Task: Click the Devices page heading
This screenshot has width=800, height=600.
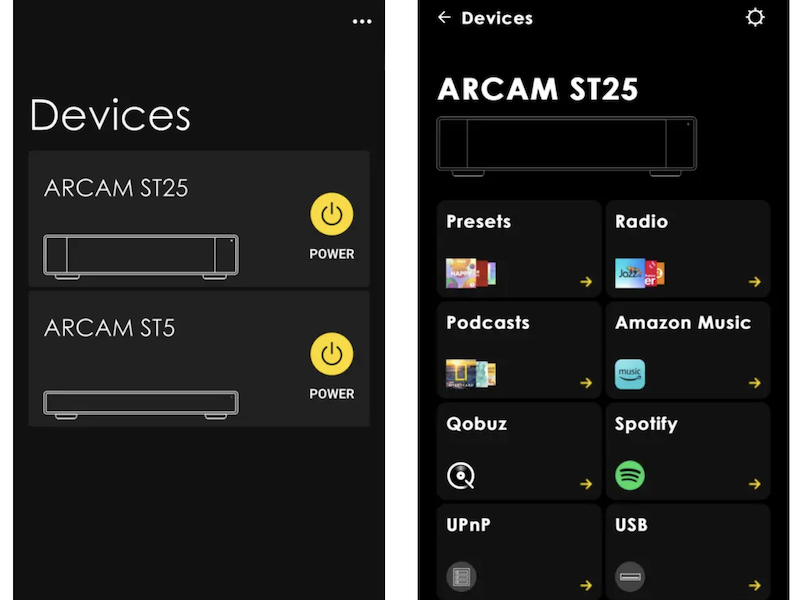Action: [110, 115]
